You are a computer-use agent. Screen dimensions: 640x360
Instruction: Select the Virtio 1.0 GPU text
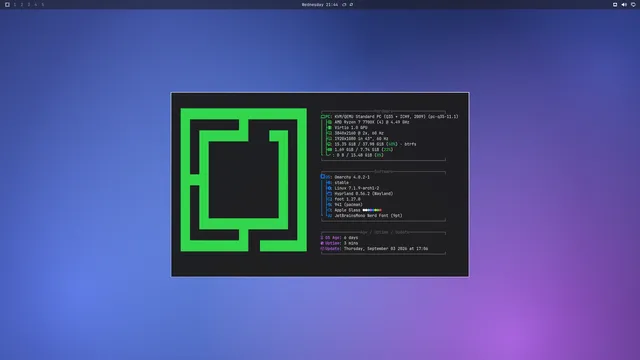(x=351, y=128)
